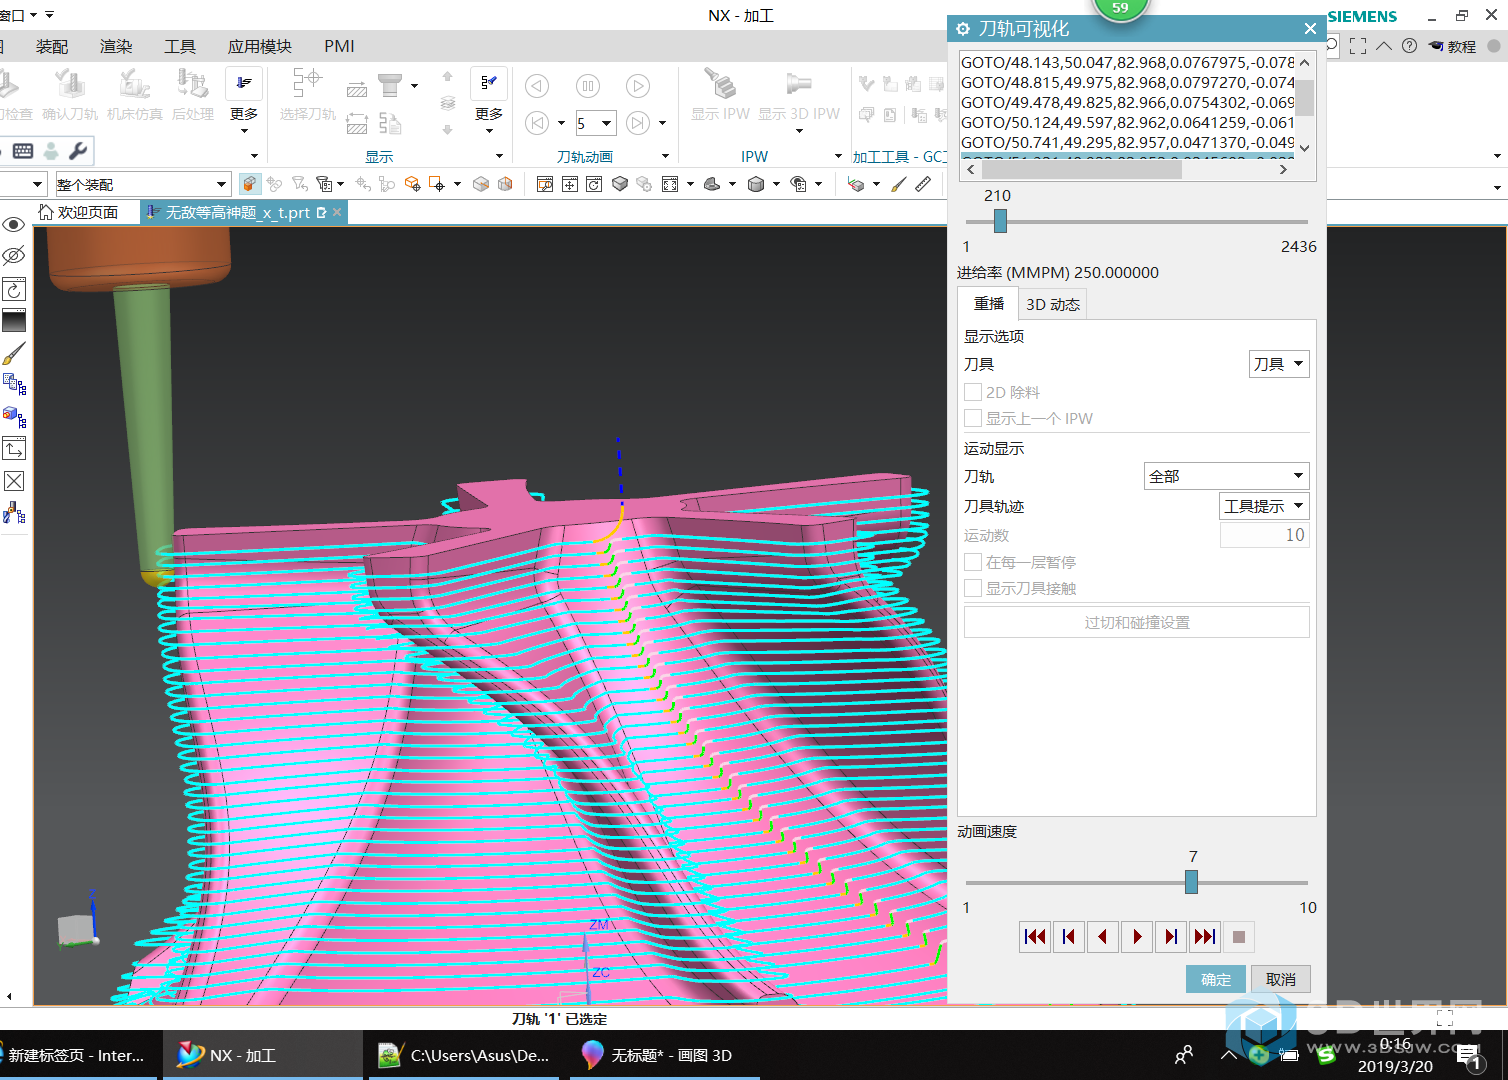This screenshot has width=1508, height=1080.
Task: Toggle the 显示刀具接触 checkbox
Action: click(973, 588)
